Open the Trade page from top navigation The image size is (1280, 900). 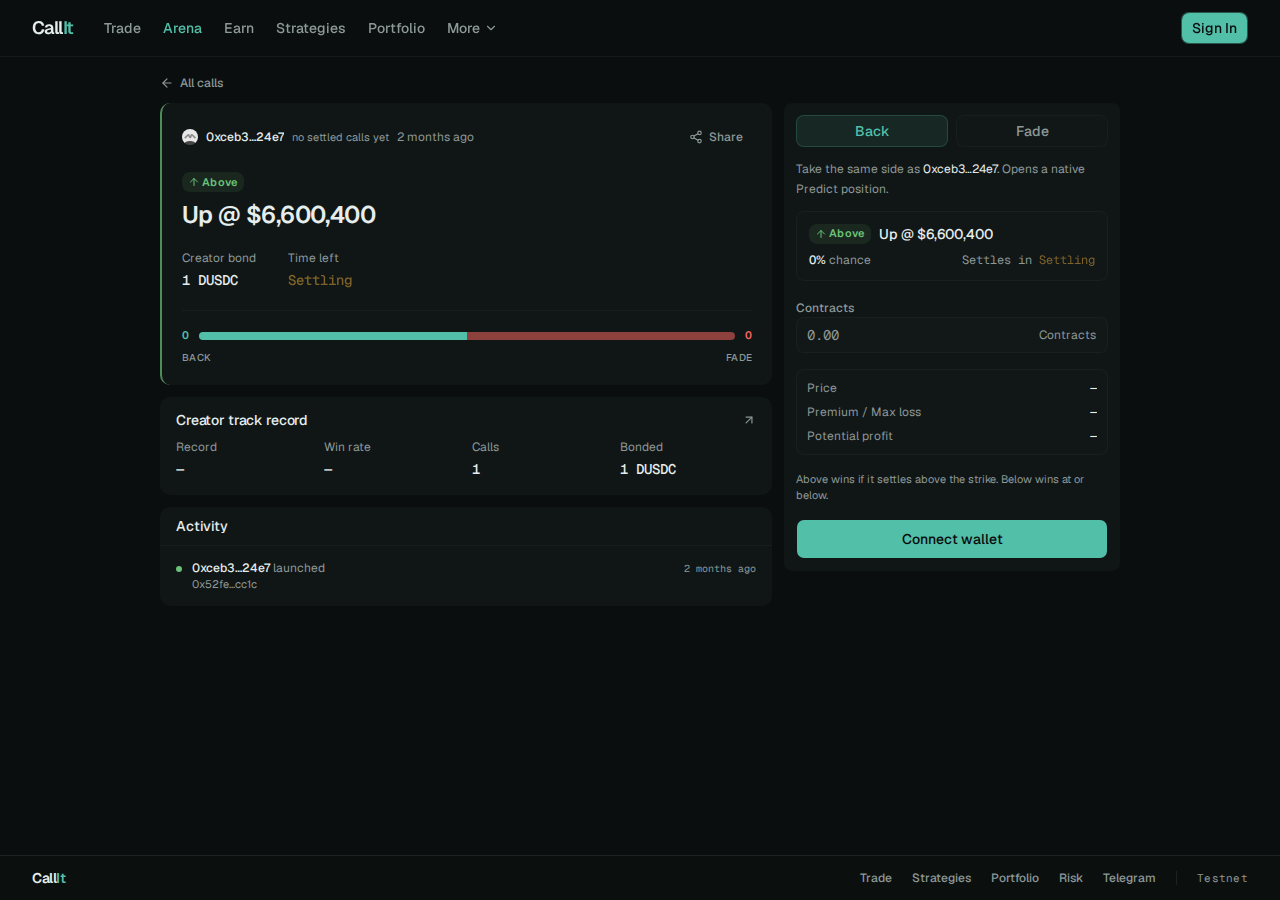(x=122, y=28)
